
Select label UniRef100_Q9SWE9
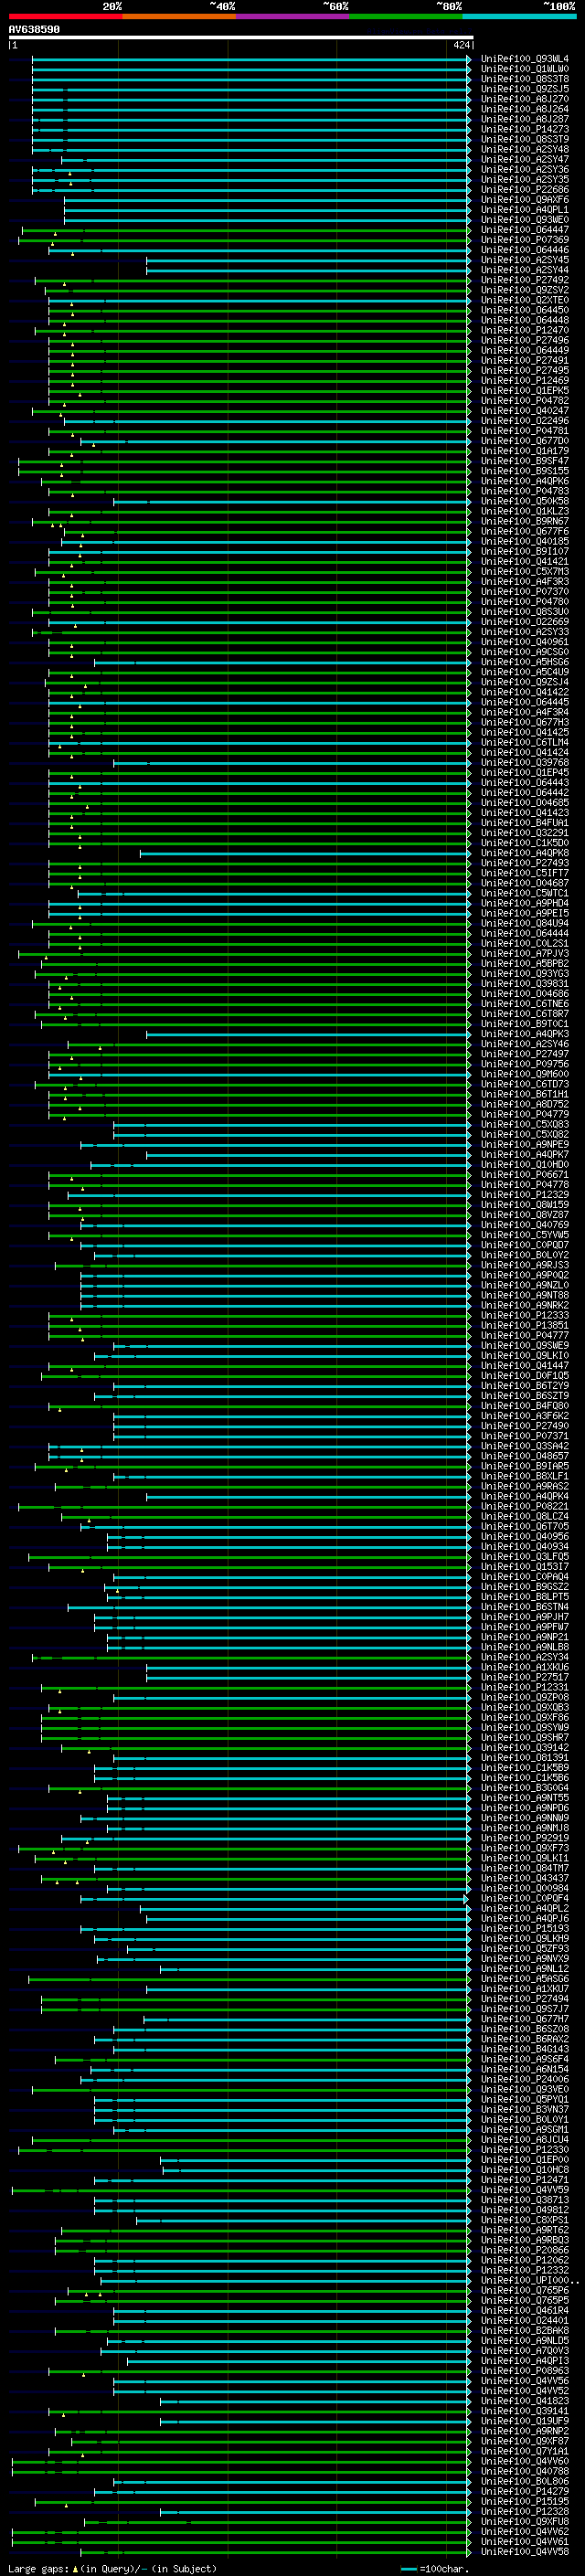(525, 1345)
